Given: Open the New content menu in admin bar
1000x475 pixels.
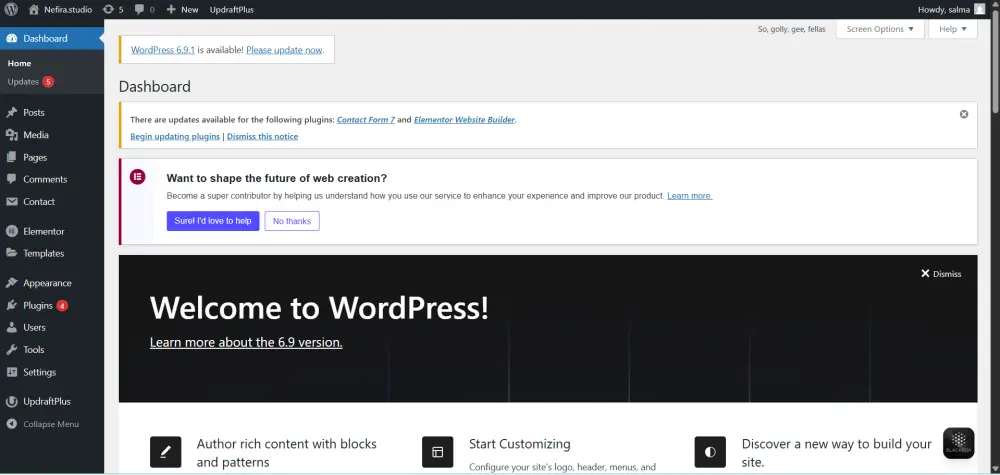Looking at the screenshot, I should click(182, 10).
